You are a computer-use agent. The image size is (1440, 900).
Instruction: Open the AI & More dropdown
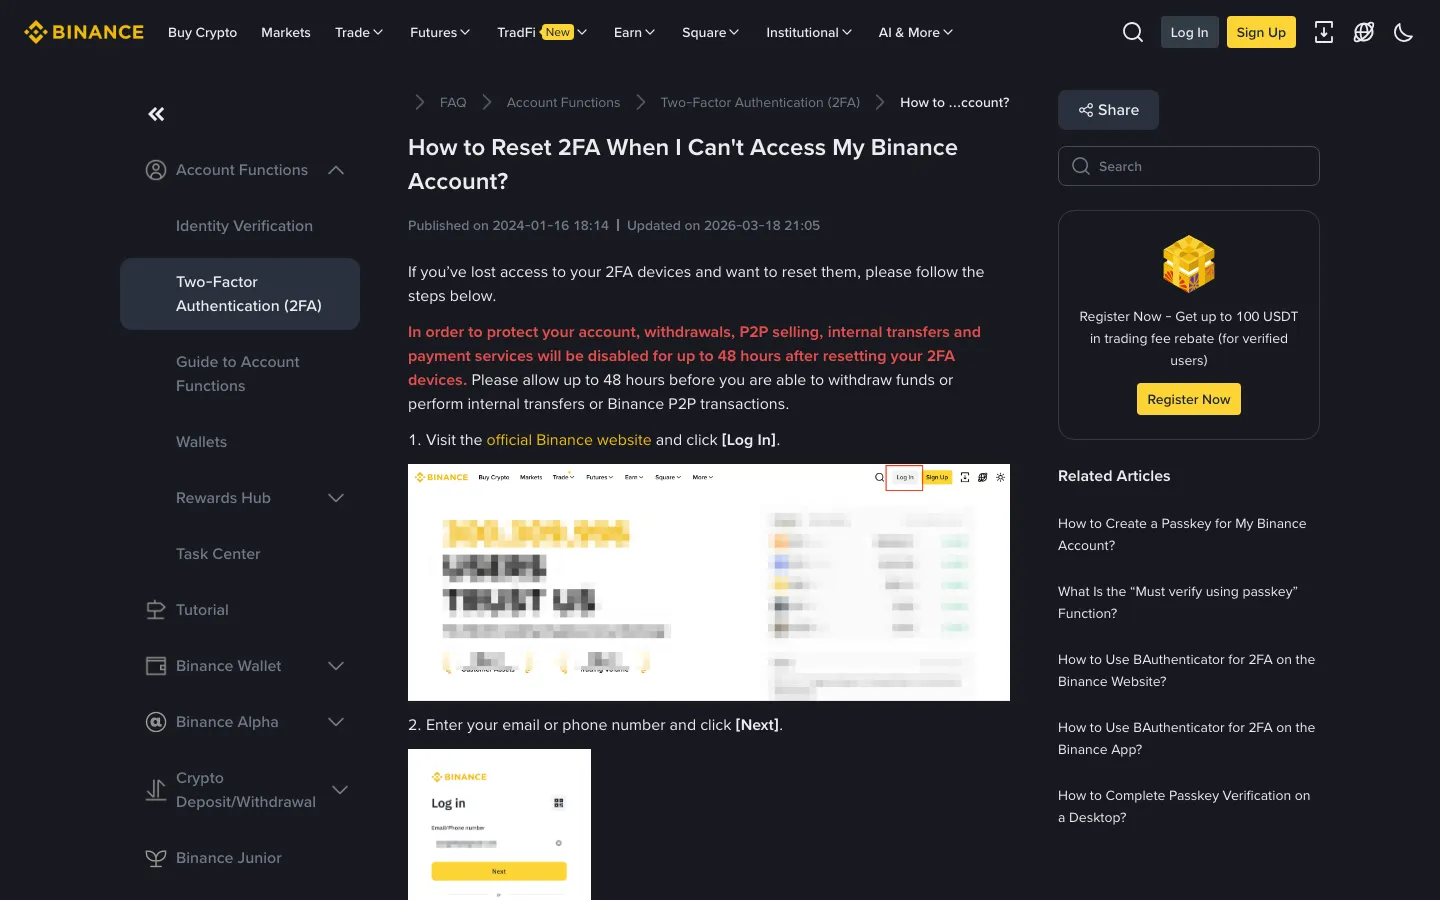tap(916, 32)
